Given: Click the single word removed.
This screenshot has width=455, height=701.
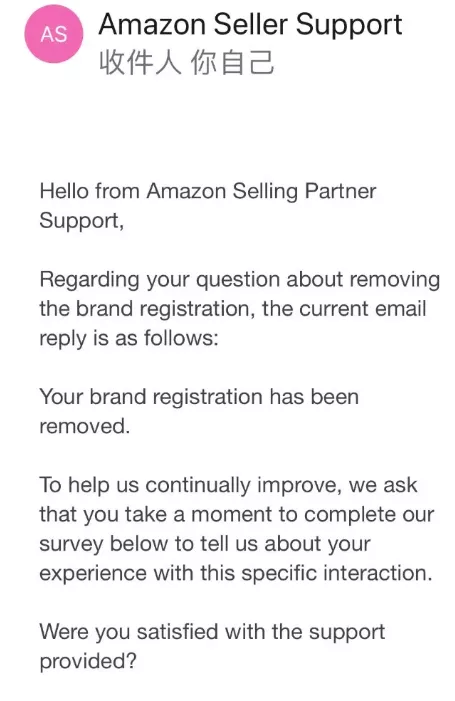Looking at the screenshot, I should tap(84, 427).
